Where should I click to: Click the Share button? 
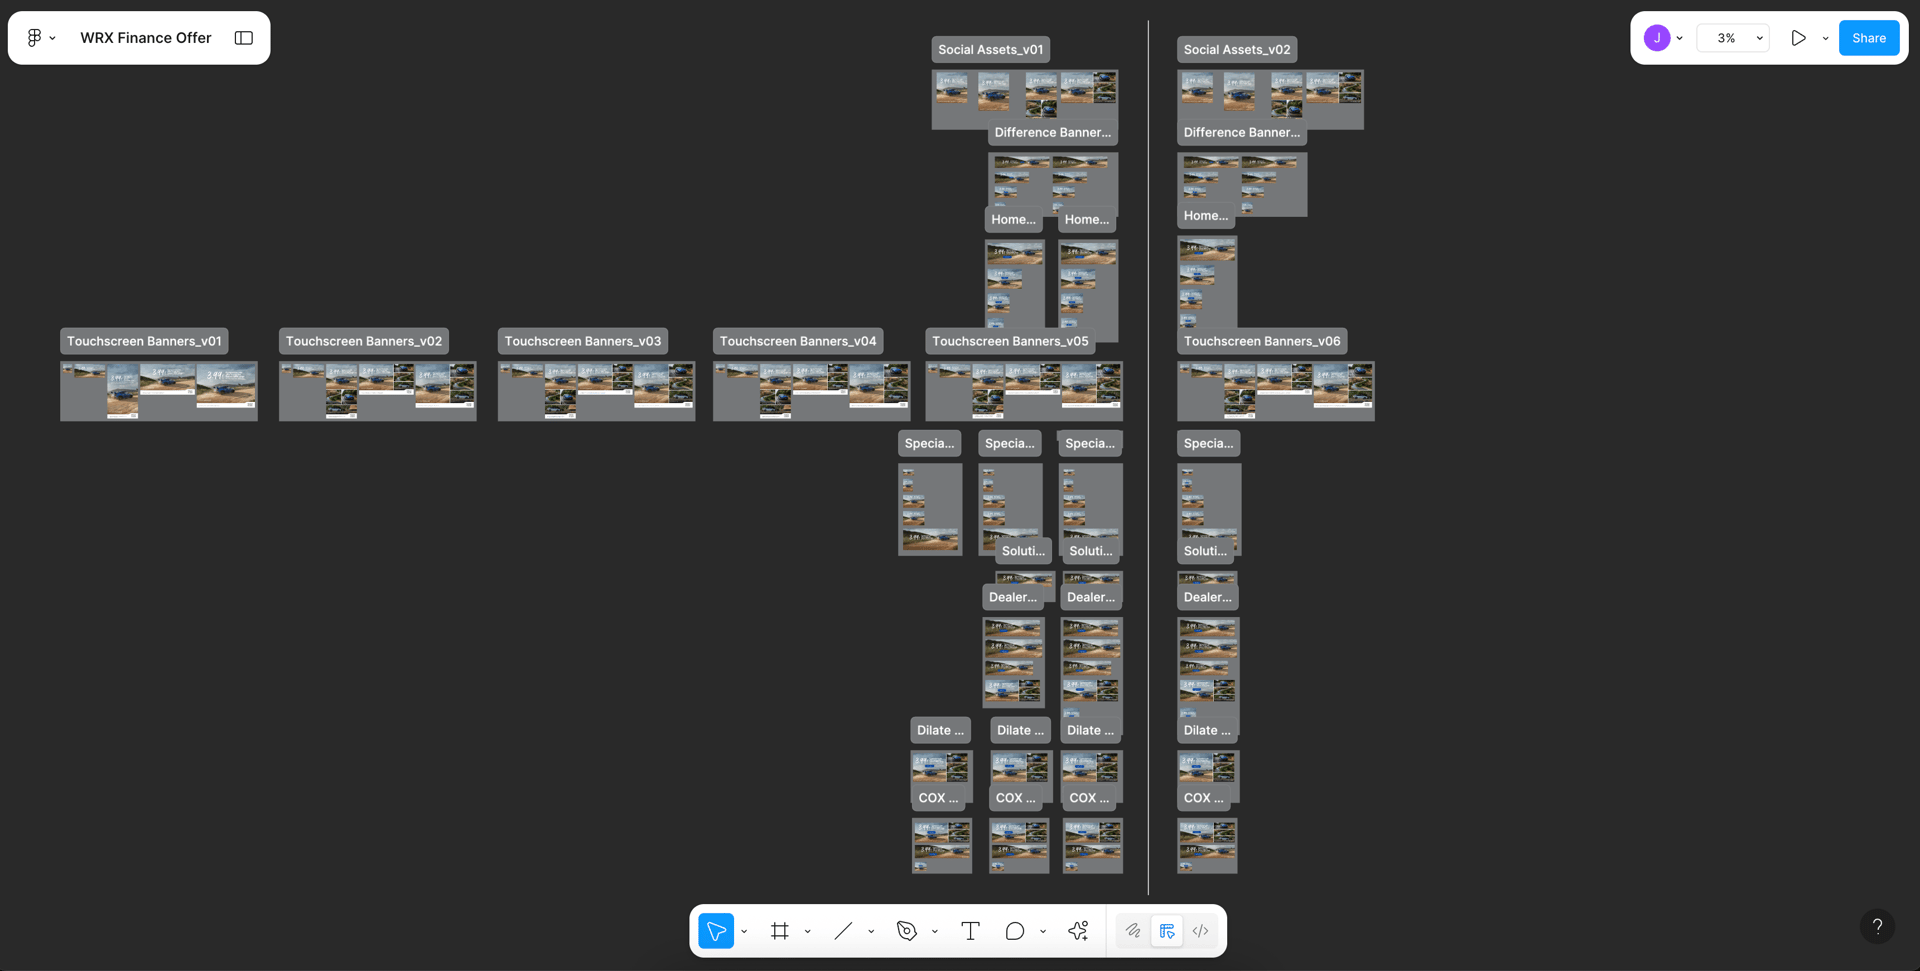(x=1868, y=38)
